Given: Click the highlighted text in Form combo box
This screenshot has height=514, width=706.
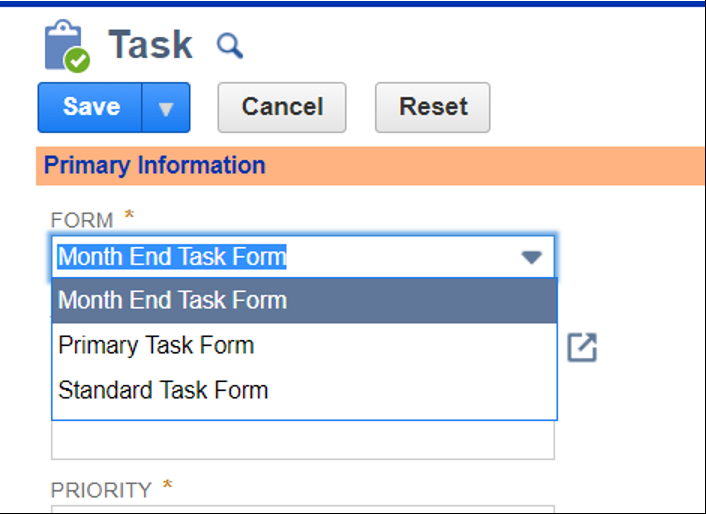Looking at the screenshot, I should coord(172,257).
